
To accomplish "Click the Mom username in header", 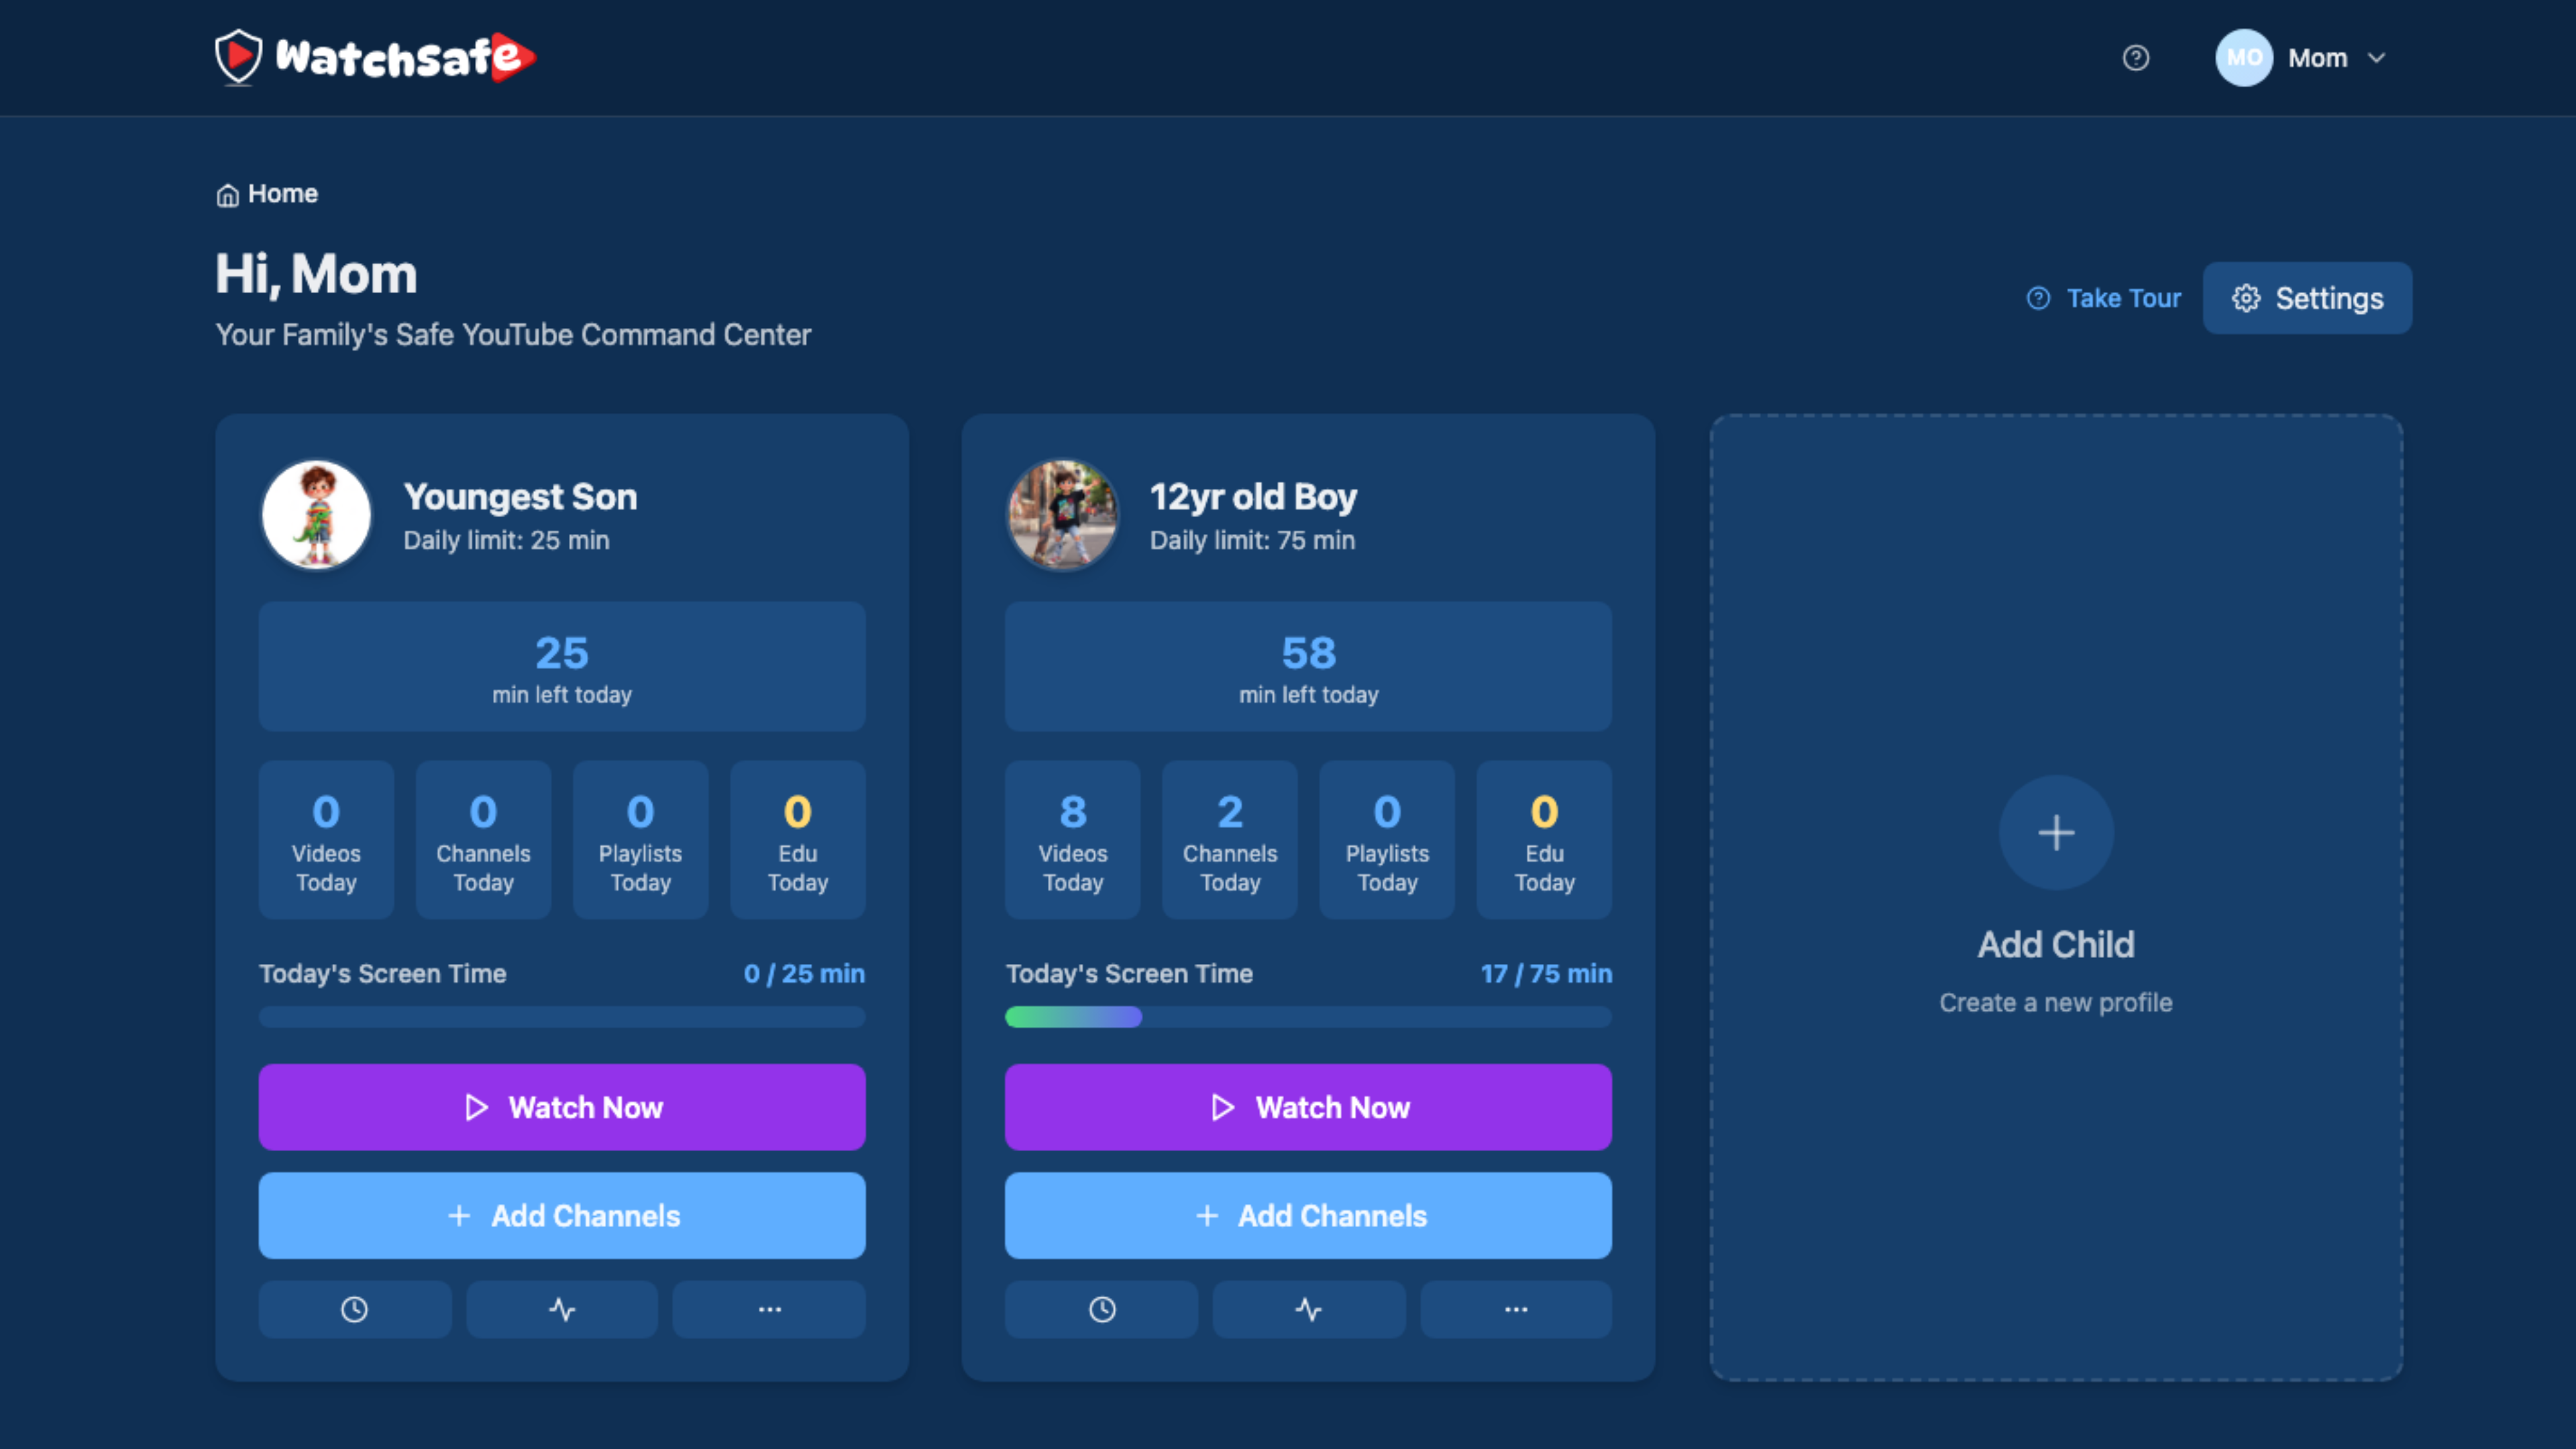I will (2317, 58).
